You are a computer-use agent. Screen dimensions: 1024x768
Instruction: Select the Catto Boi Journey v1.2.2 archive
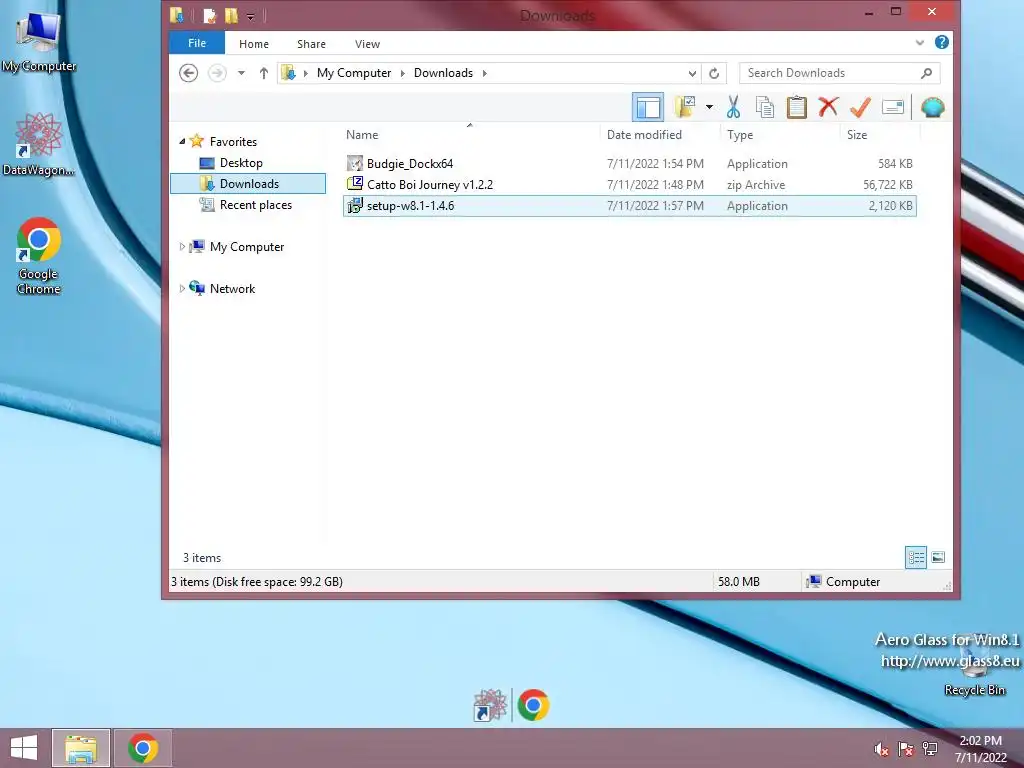click(630, 184)
